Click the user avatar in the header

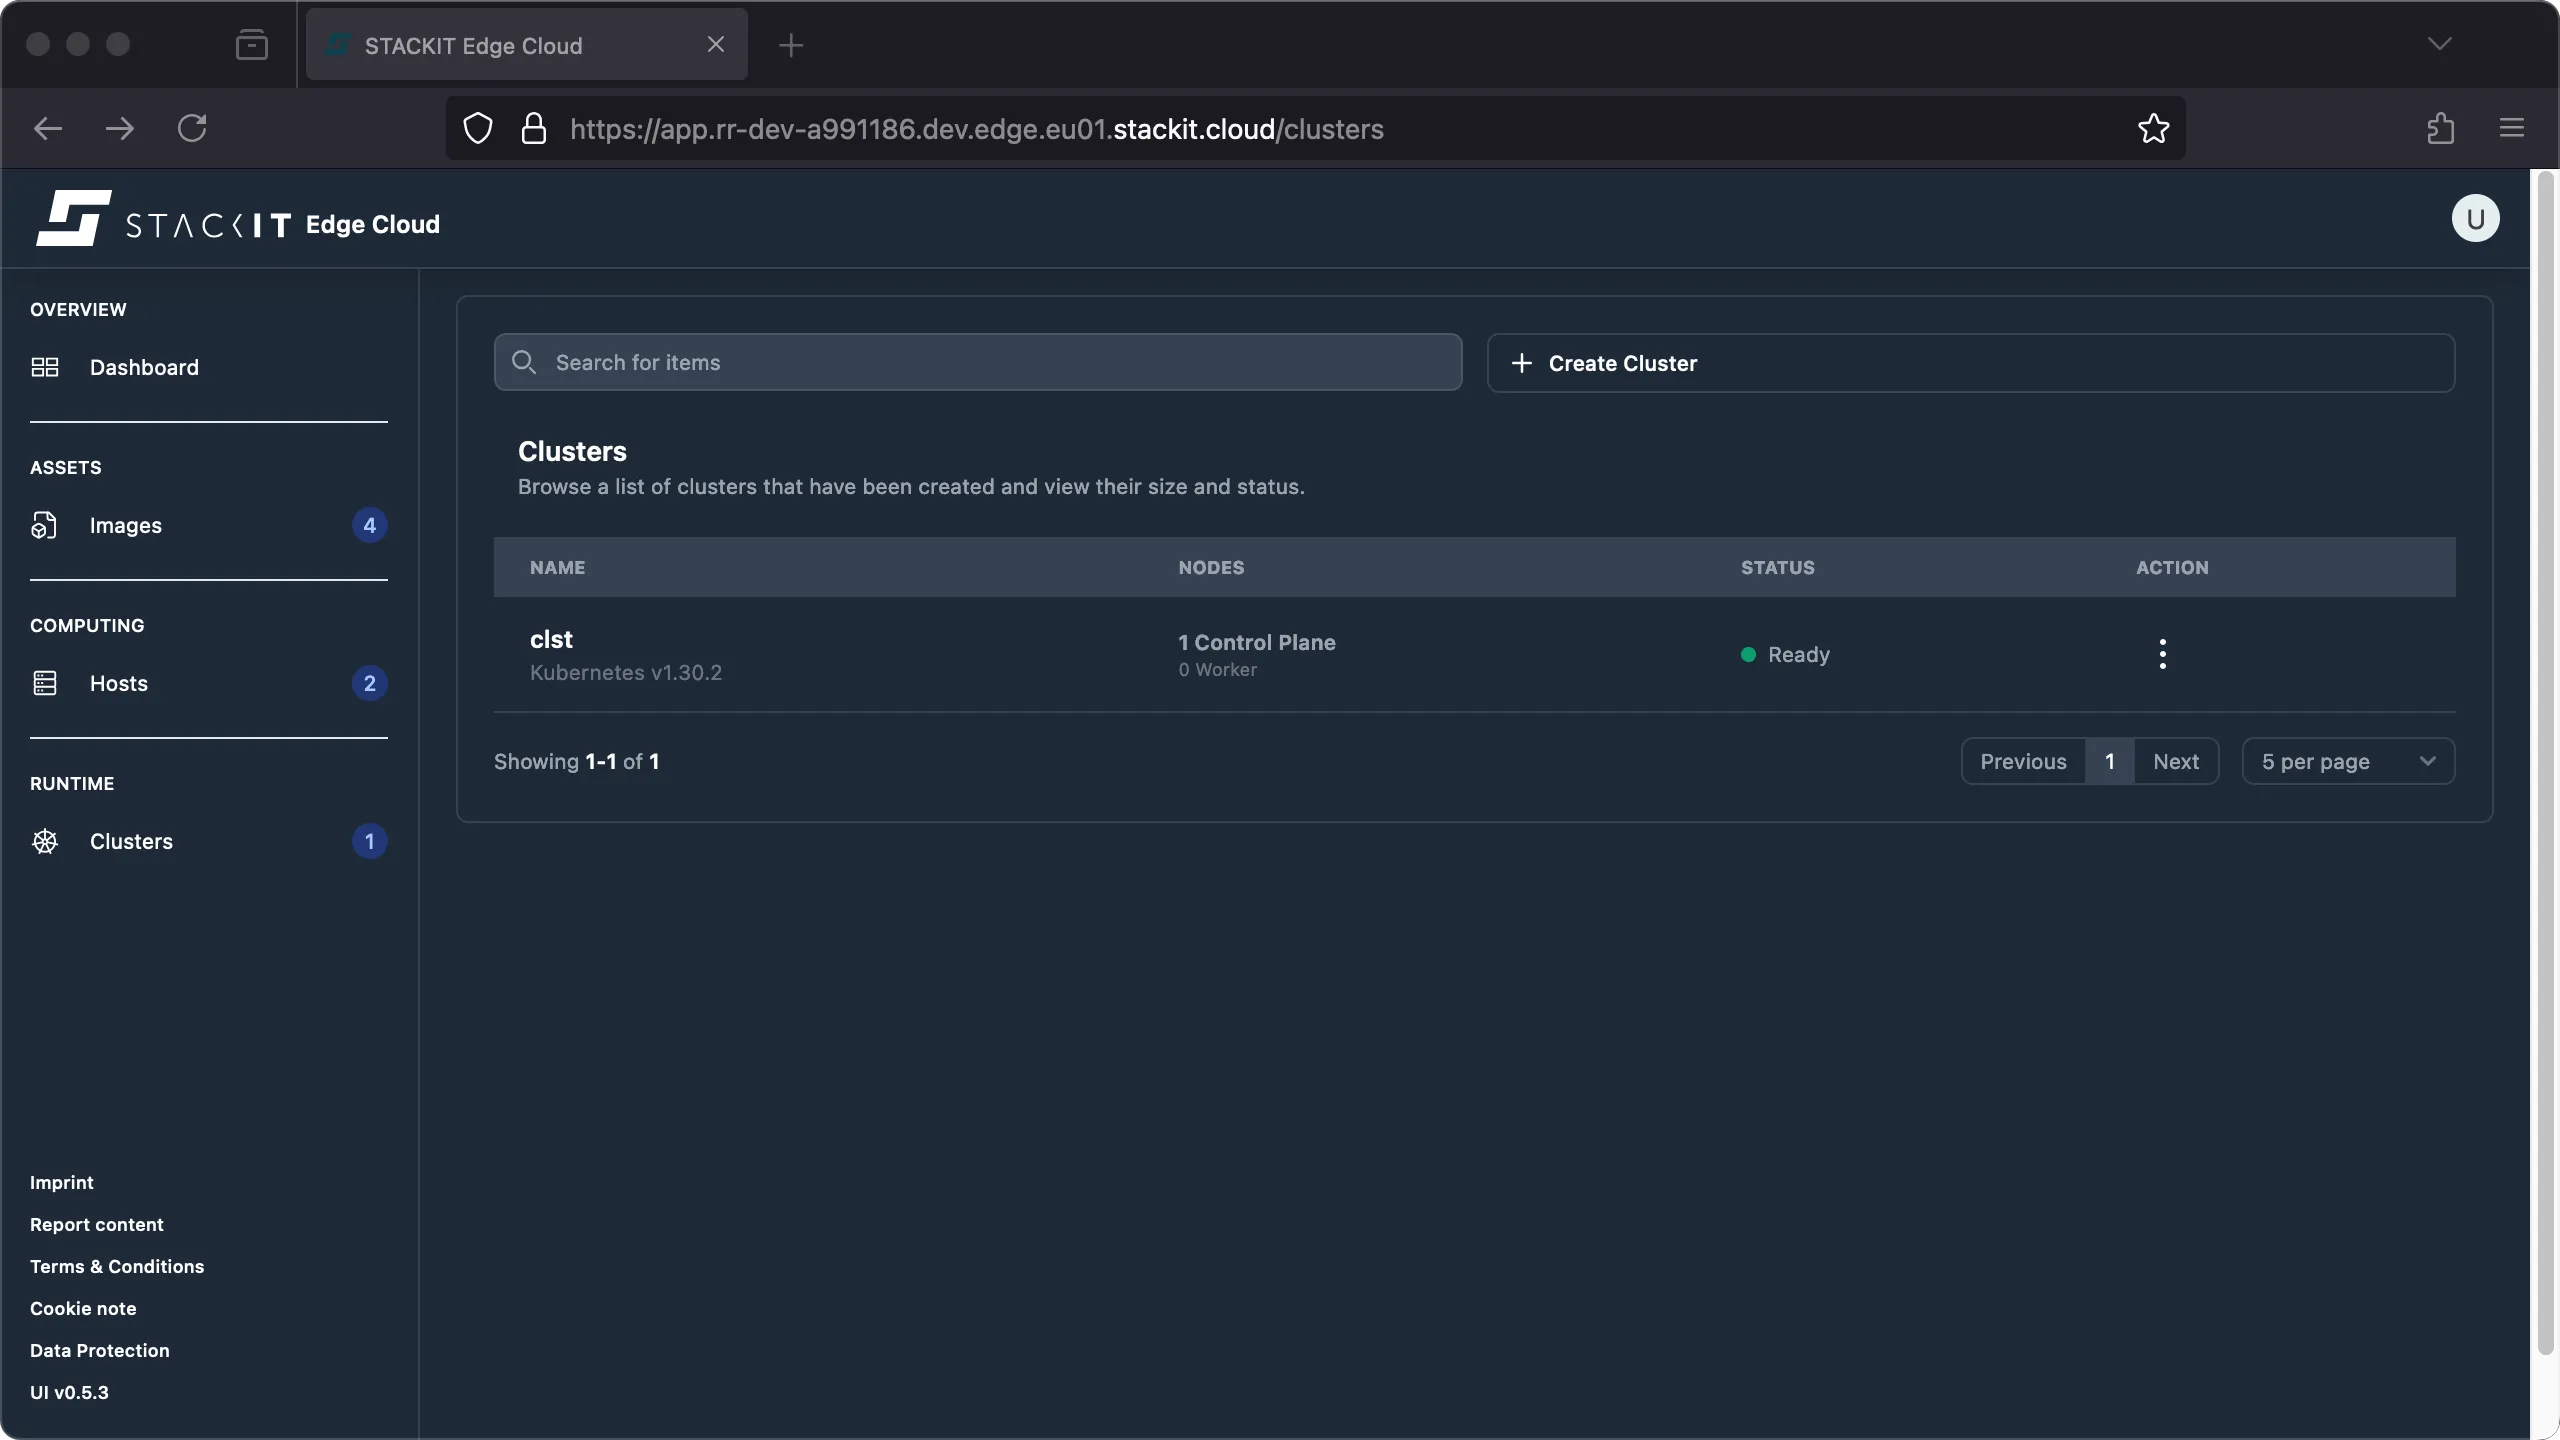coord(2474,218)
